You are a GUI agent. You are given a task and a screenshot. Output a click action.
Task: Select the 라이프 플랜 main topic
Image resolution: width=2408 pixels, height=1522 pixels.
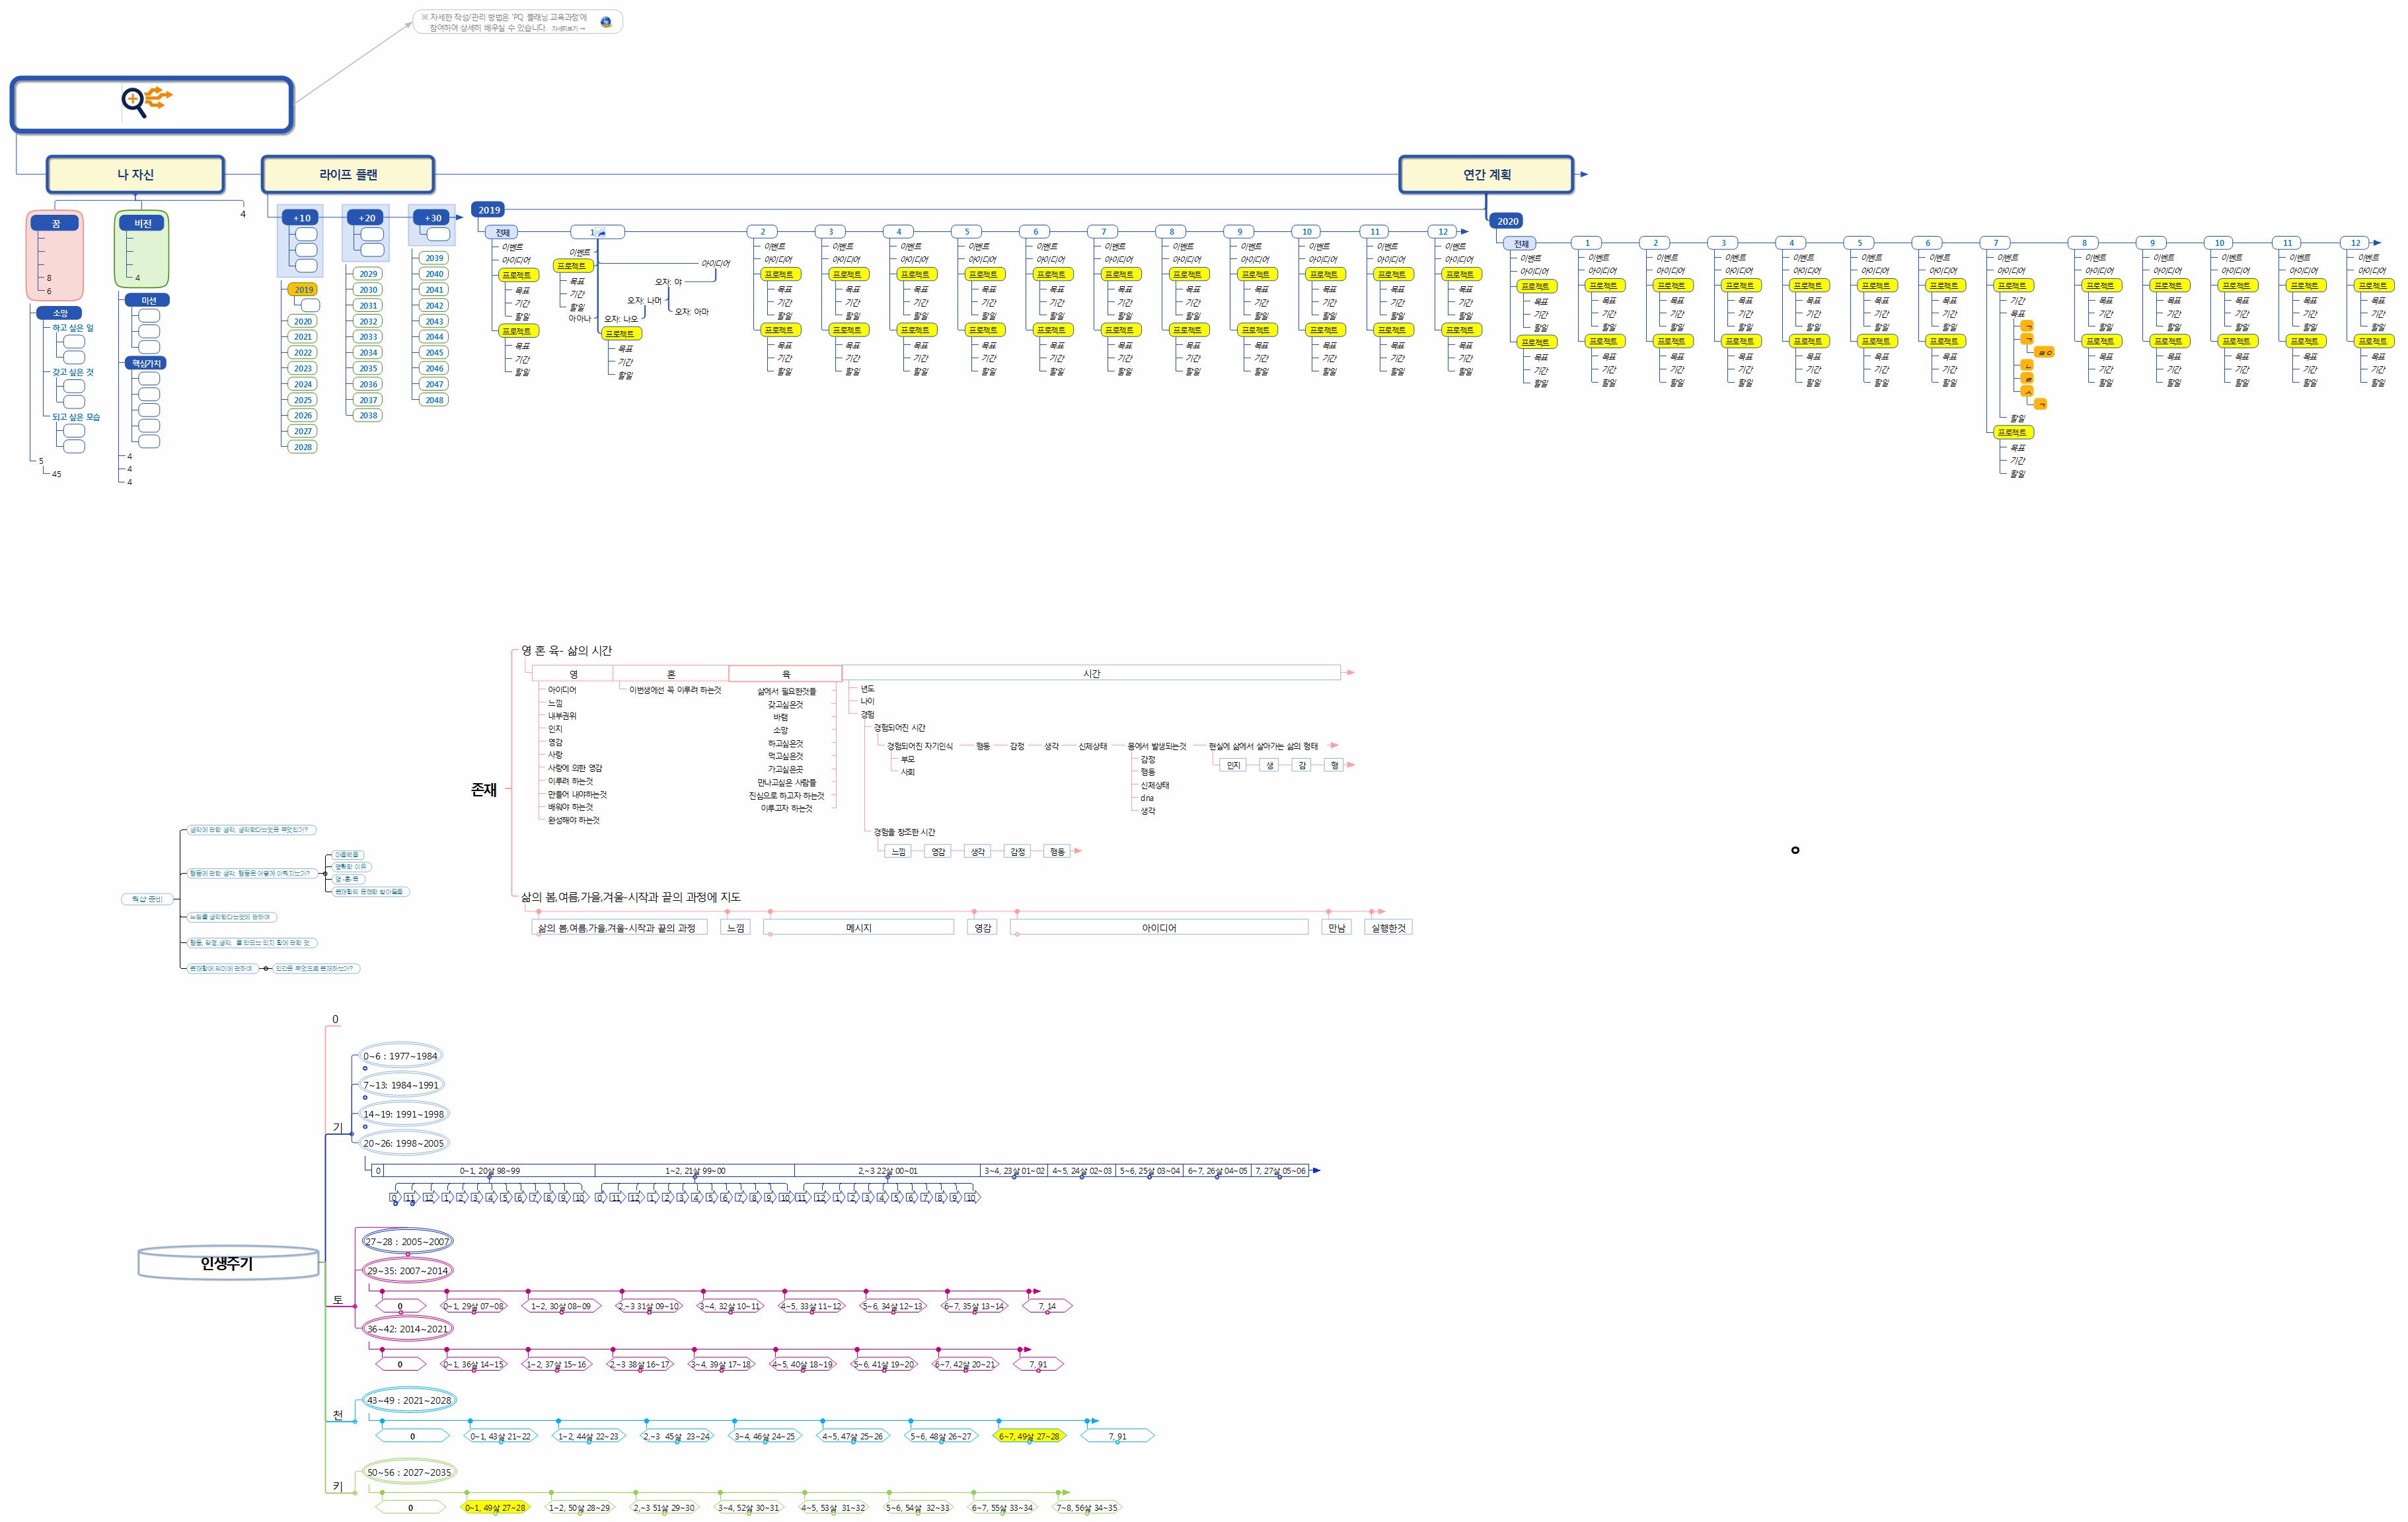348,174
